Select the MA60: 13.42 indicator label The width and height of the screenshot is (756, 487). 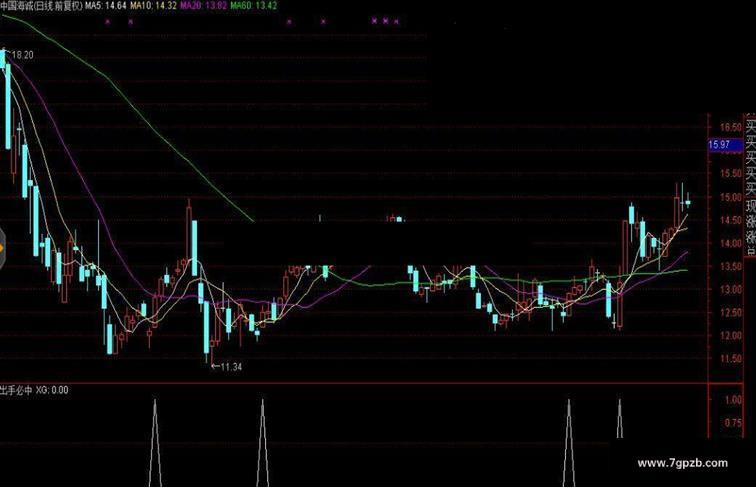[254, 6]
